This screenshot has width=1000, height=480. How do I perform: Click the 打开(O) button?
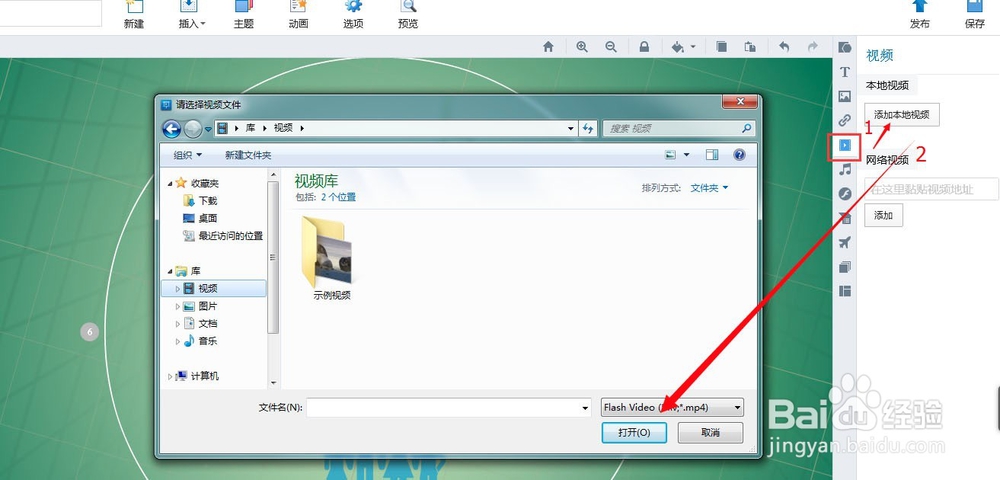(x=634, y=433)
